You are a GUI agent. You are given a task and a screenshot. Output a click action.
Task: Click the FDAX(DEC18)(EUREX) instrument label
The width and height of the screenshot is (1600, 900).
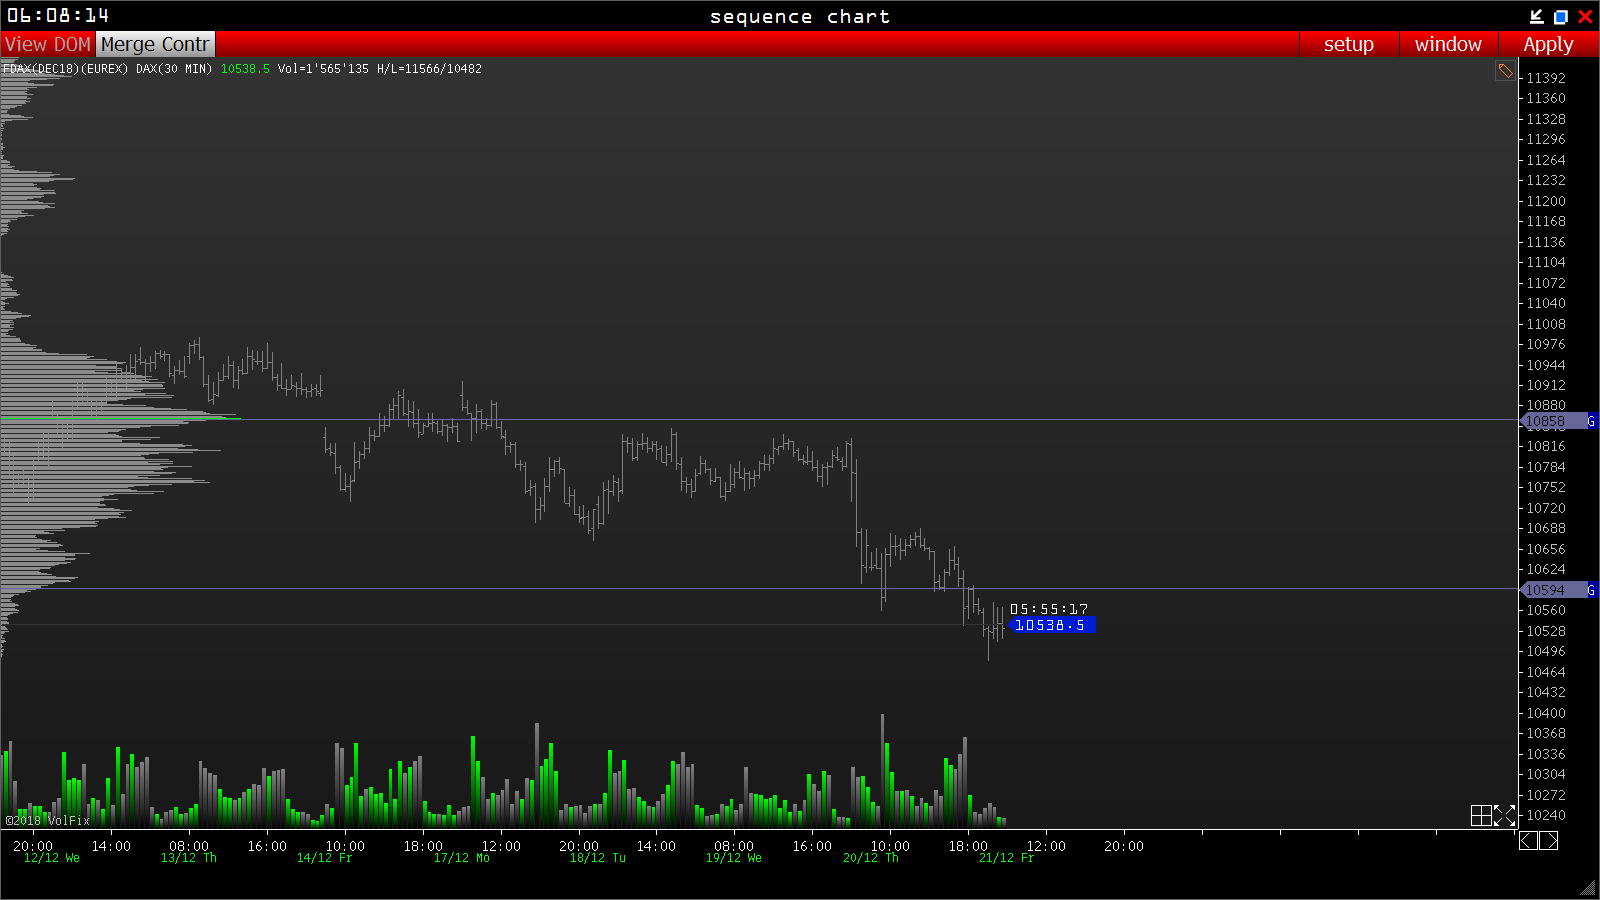[x=66, y=69]
